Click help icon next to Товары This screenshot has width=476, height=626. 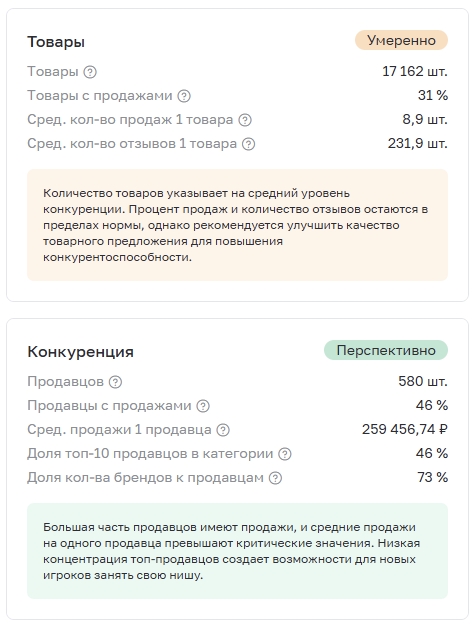tap(90, 72)
